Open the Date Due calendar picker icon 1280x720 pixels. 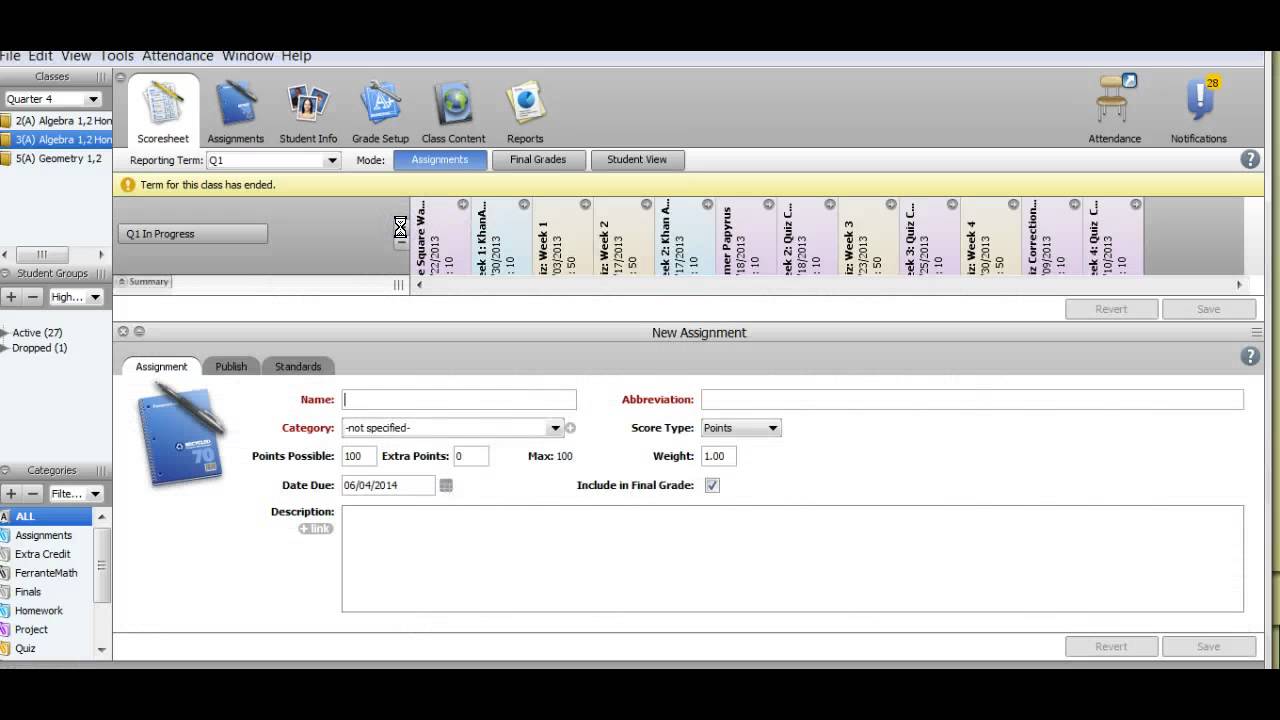coord(446,485)
